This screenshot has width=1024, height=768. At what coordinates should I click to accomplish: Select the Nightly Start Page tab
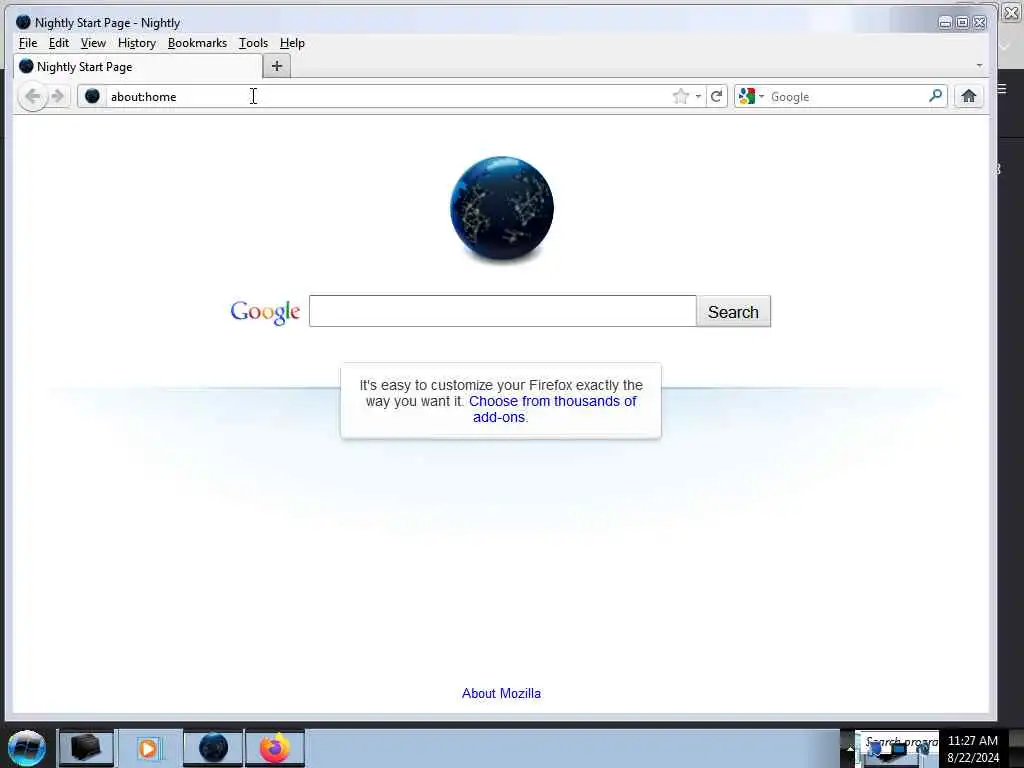[x=138, y=67]
